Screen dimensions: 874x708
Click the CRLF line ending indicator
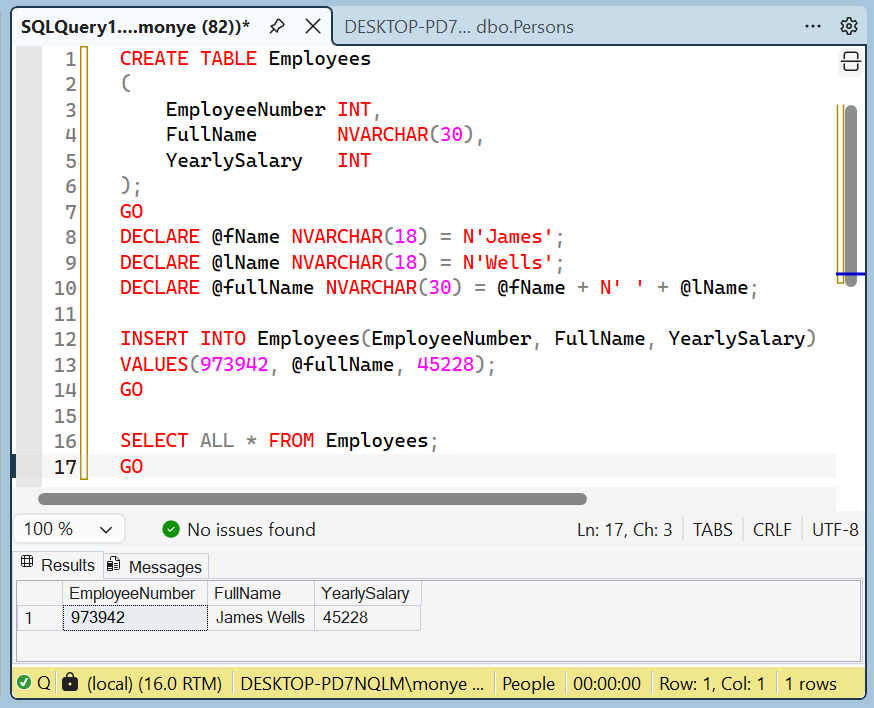coord(772,530)
